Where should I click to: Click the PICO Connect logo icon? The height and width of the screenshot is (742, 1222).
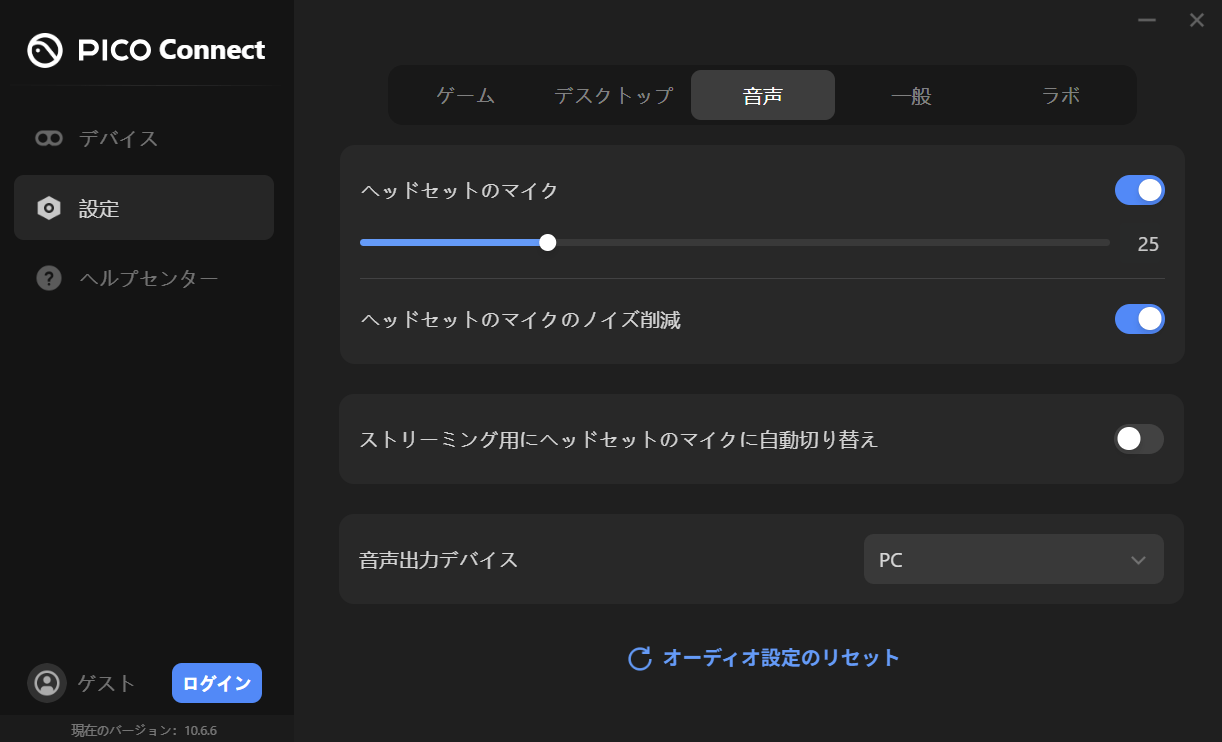point(45,50)
